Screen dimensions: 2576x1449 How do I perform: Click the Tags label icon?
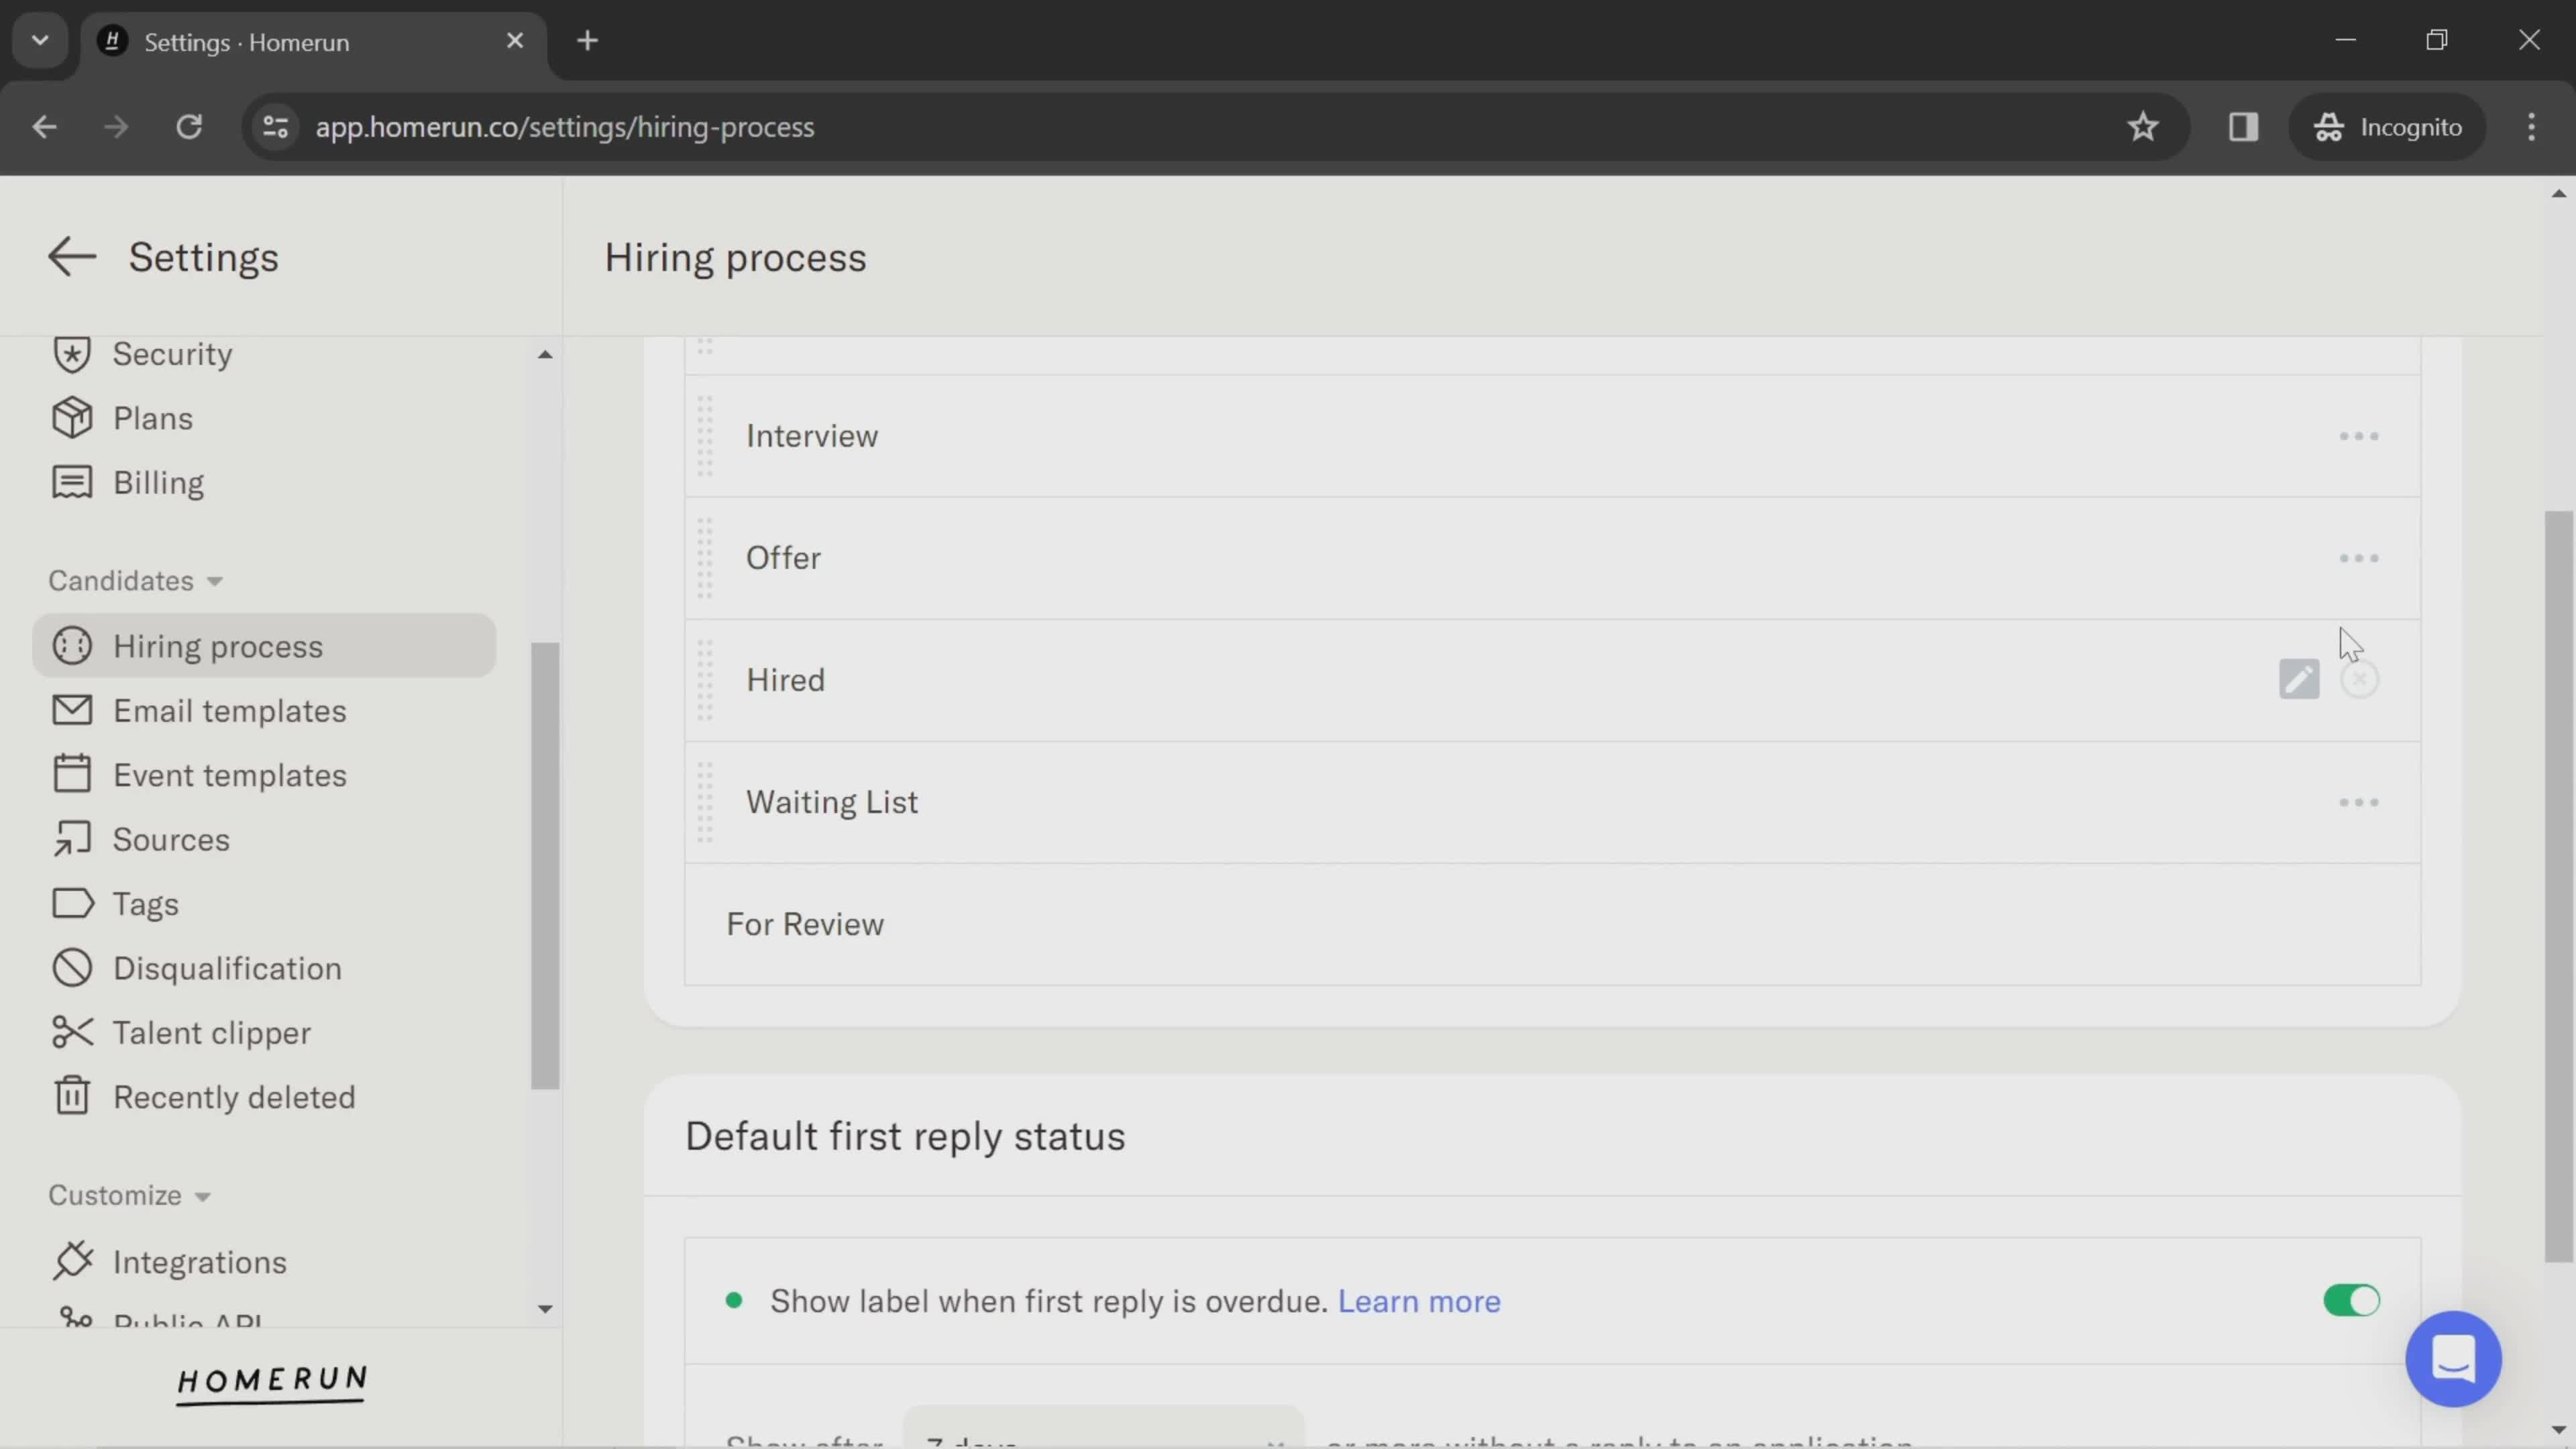point(72,903)
